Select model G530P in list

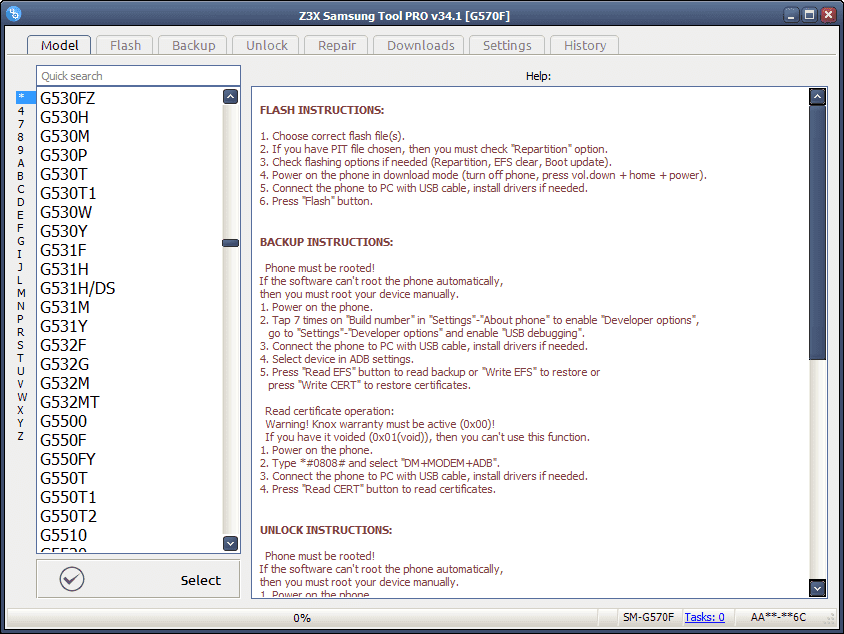pyautogui.click(x=64, y=156)
